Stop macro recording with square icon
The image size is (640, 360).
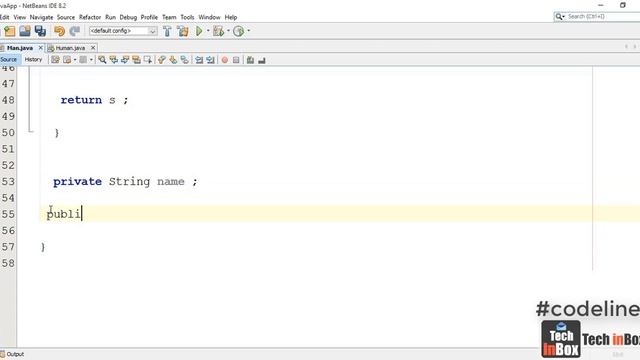pyautogui.click(x=236, y=60)
